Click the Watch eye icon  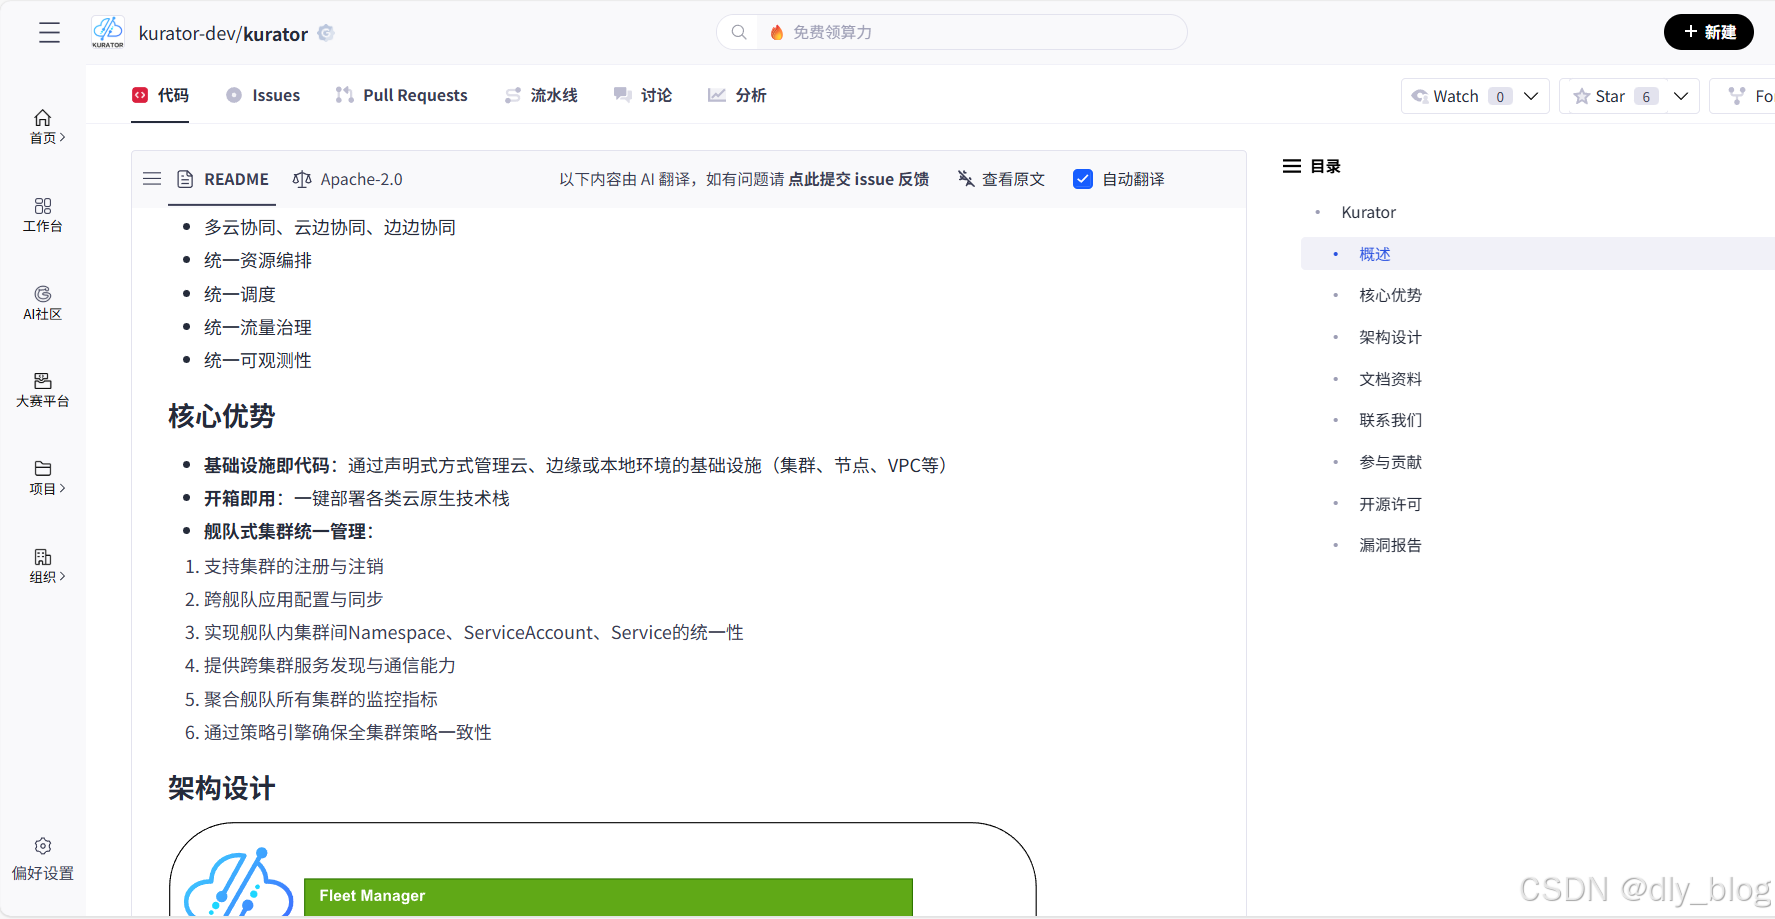click(x=1420, y=96)
